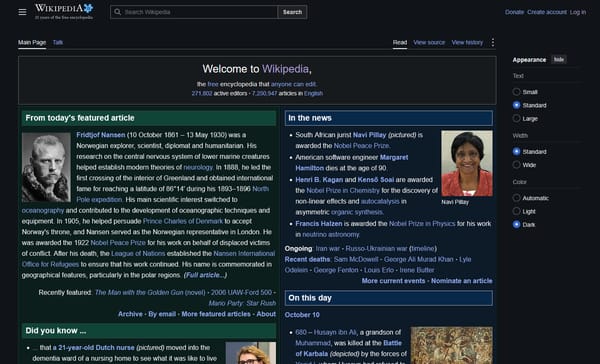Open Henri B. Kagan link

[x=319, y=180]
